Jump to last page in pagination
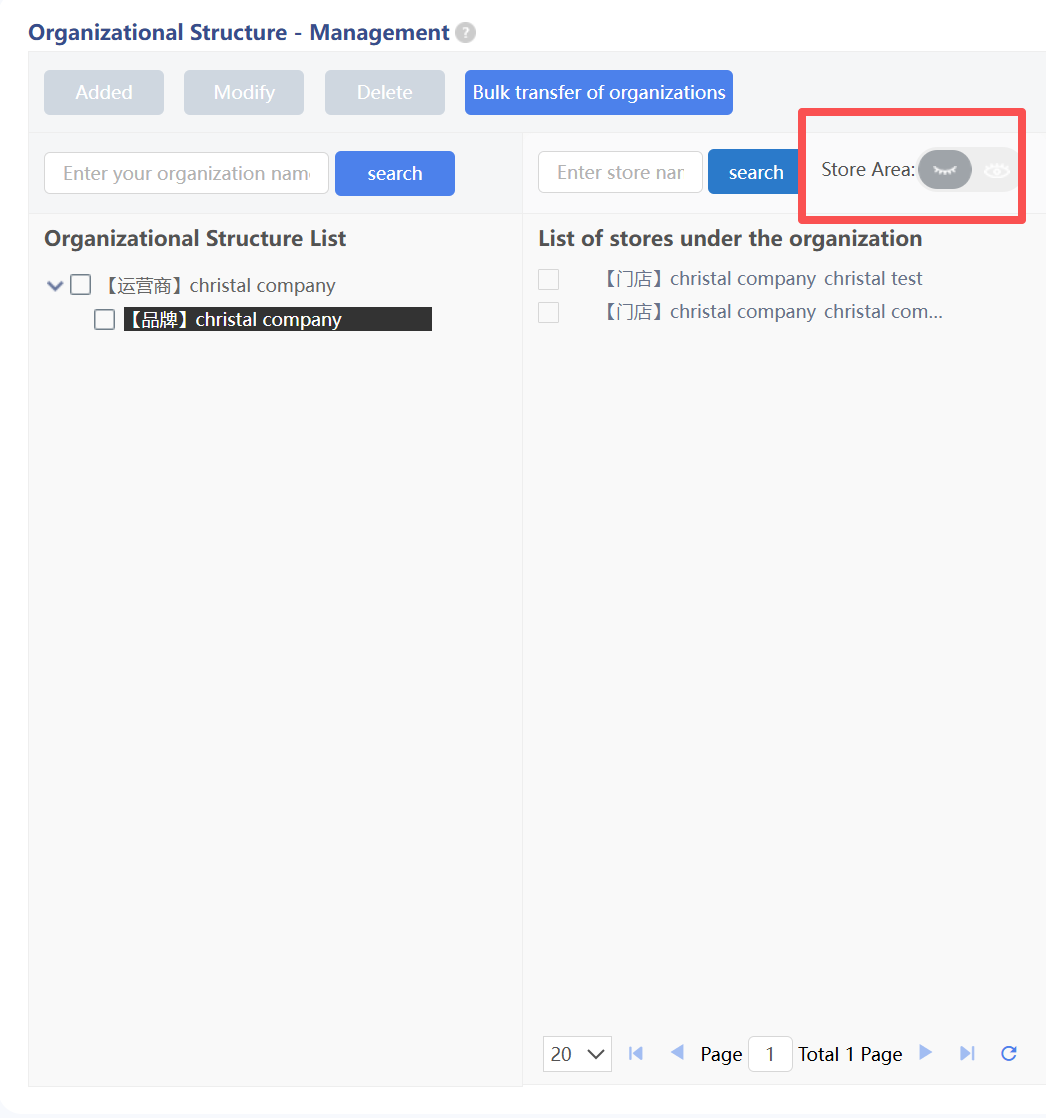This screenshot has width=1046, height=1118. pyautogui.click(x=967, y=1053)
